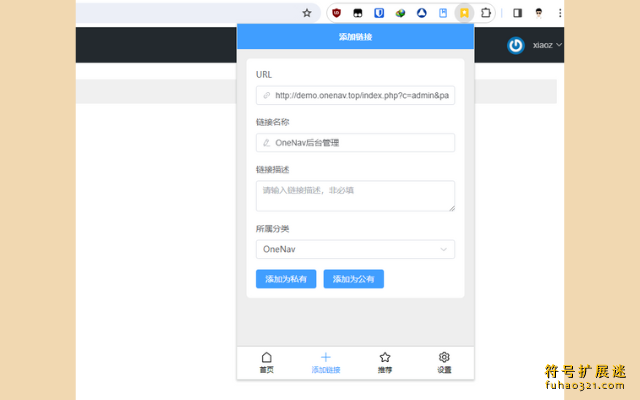The width and height of the screenshot is (640, 400).
Task: Open the blue triangle circle extension
Action: coord(422,13)
